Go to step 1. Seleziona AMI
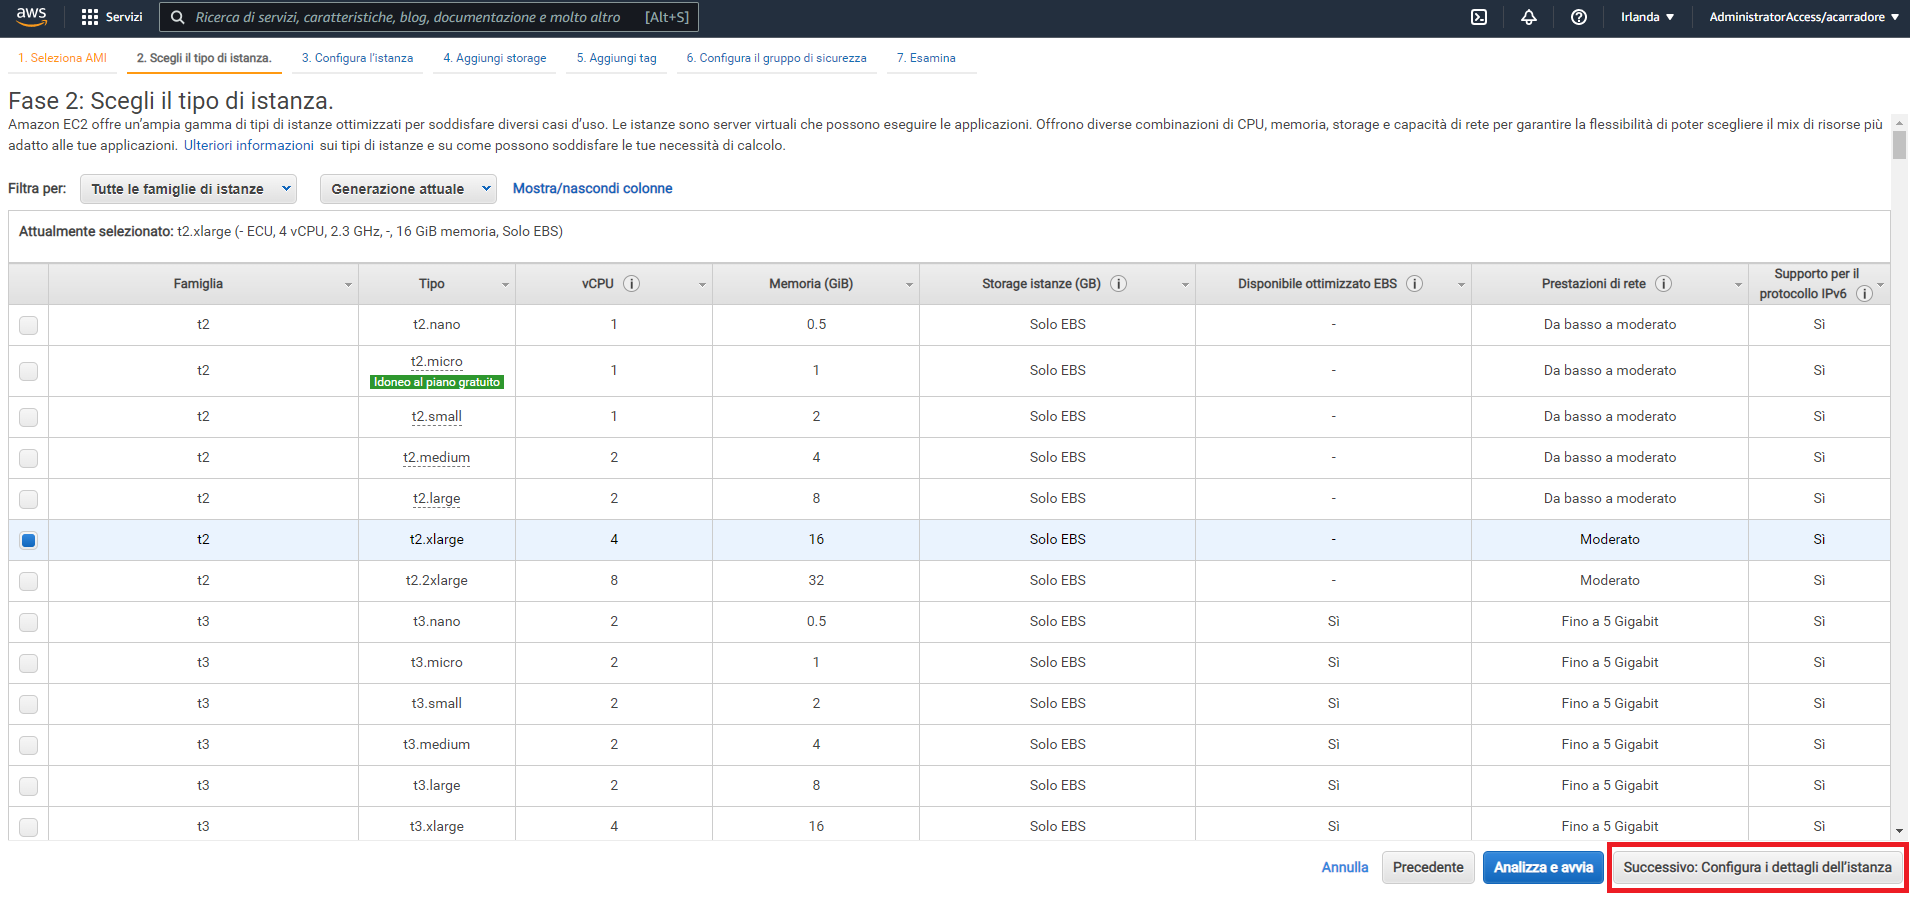The width and height of the screenshot is (1920, 897). coord(63,58)
